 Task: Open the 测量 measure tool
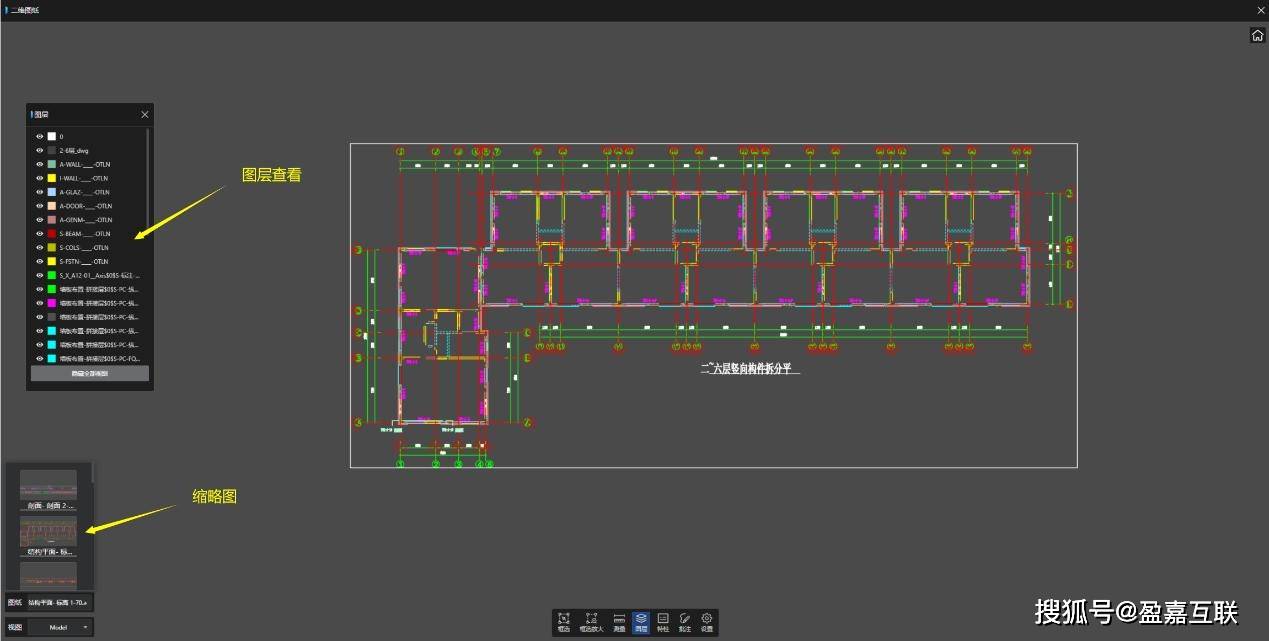click(619, 622)
